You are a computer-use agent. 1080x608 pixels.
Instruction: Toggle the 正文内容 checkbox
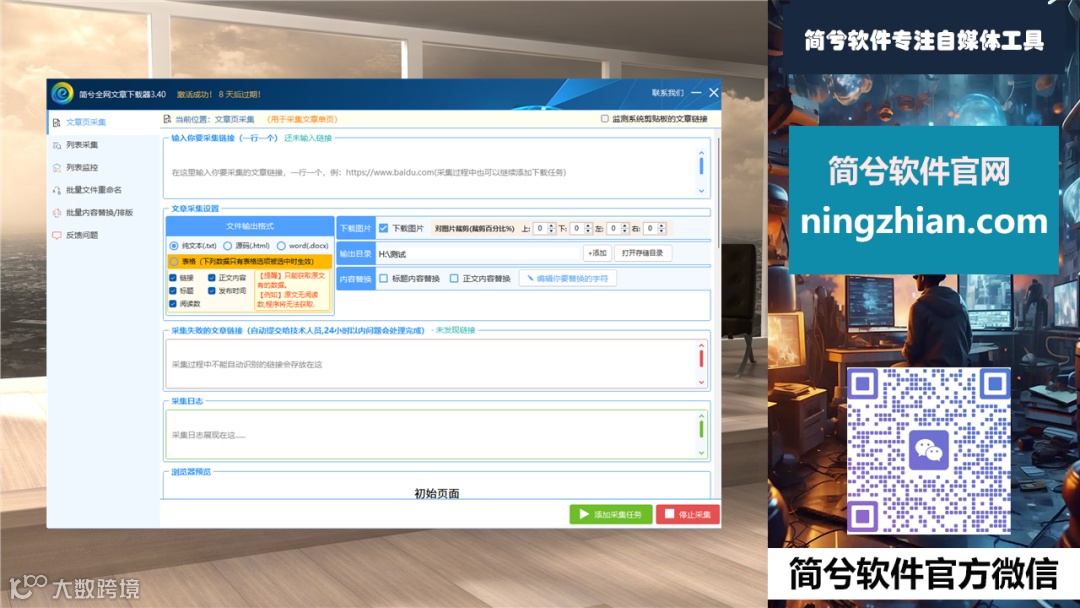211,277
